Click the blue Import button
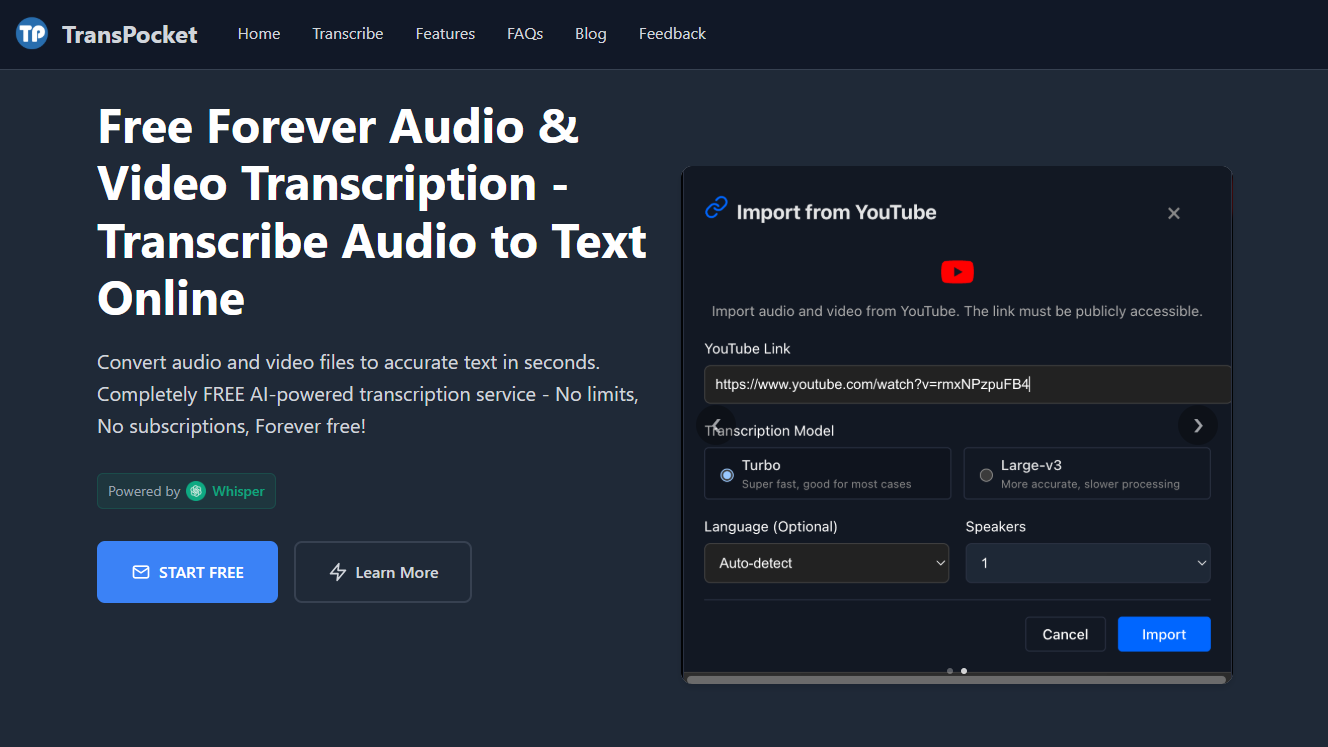Image resolution: width=1328 pixels, height=747 pixels. tap(1163, 634)
